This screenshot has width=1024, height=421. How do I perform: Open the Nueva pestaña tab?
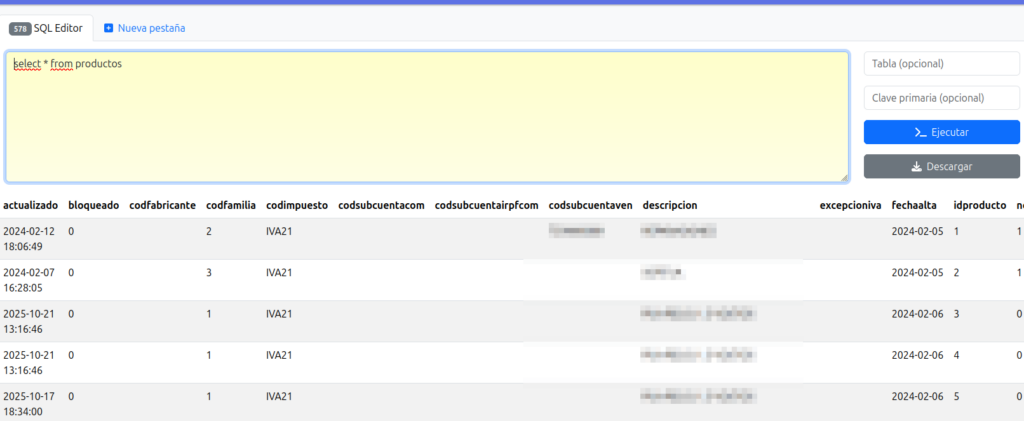tap(150, 28)
